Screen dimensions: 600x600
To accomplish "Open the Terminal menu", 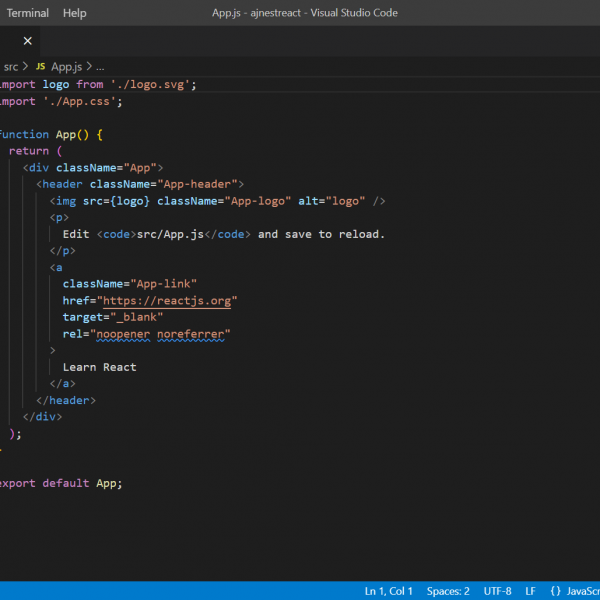I will pos(27,13).
